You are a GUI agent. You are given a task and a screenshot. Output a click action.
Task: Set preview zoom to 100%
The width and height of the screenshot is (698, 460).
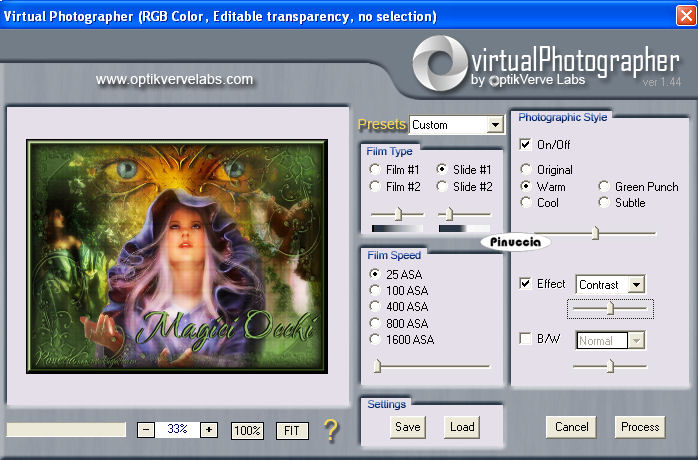[x=248, y=431]
